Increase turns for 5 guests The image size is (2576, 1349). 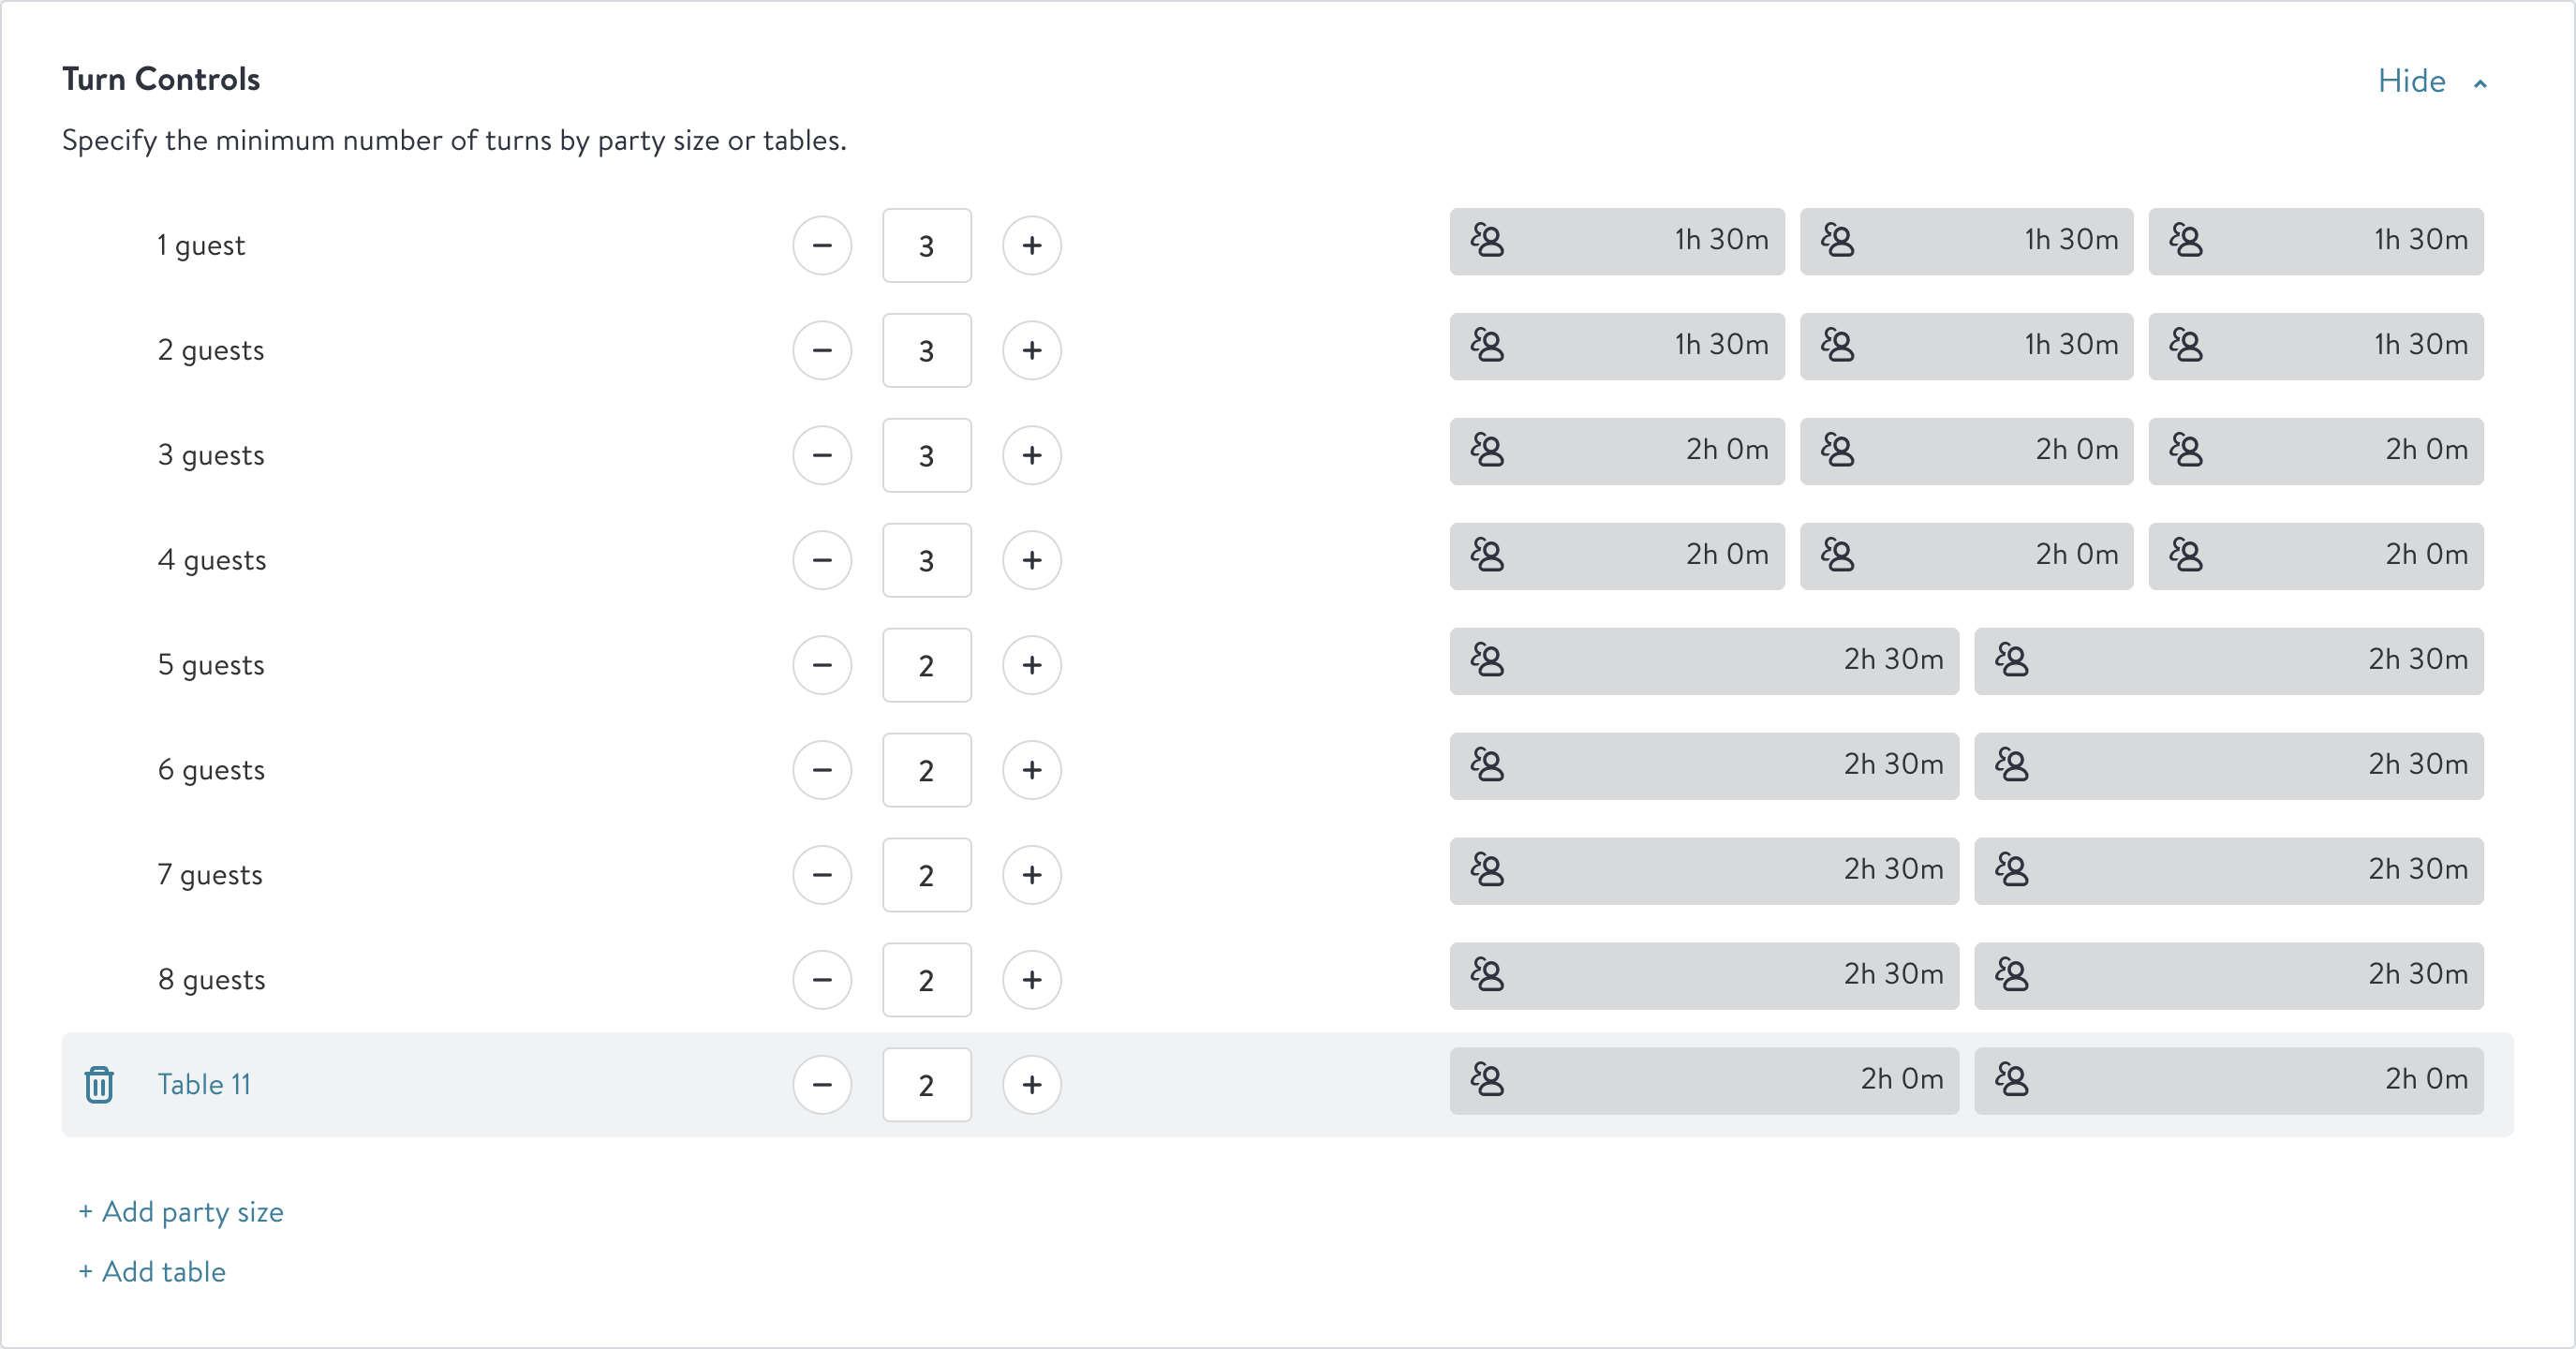click(x=1032, y=665)
